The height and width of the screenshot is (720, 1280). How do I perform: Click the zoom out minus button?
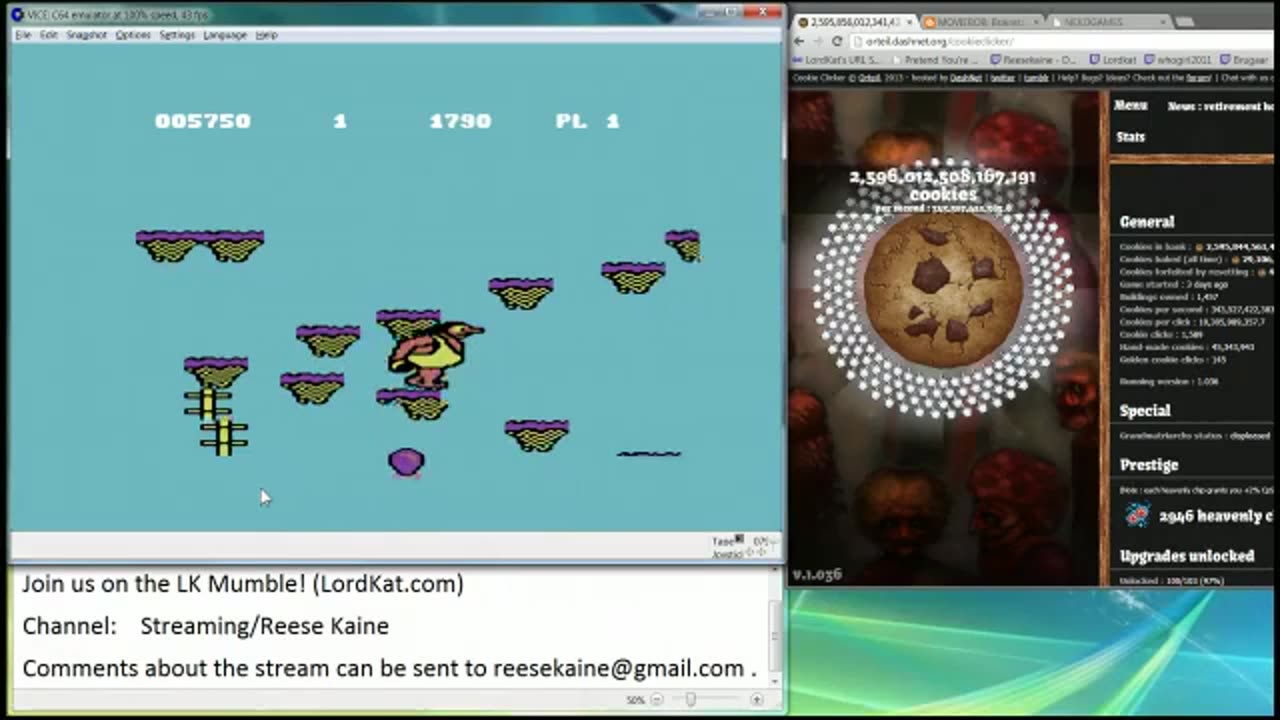coord(657,700)
